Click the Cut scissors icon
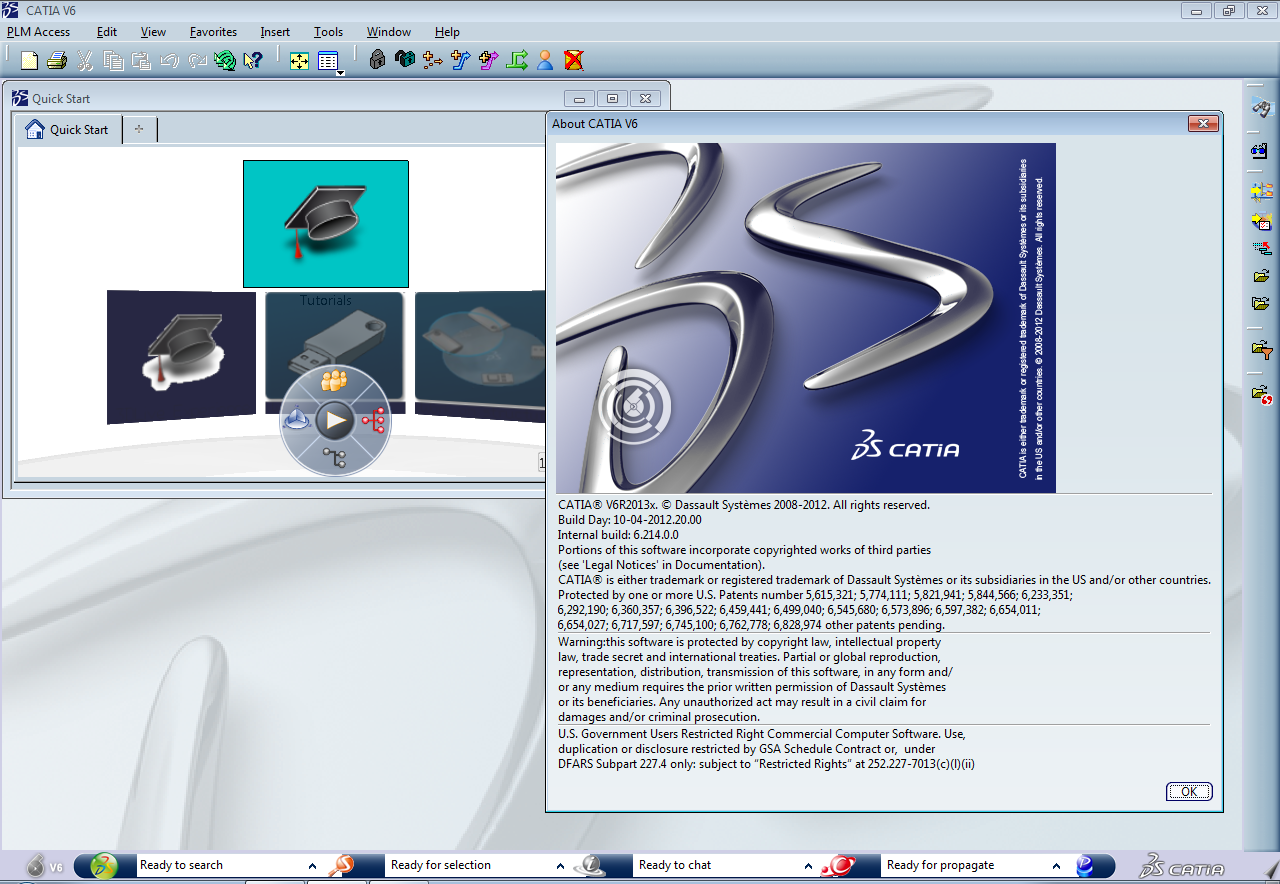Image resolution: width=1280 pixels, height=884 pixels. [x=85, y=60]
